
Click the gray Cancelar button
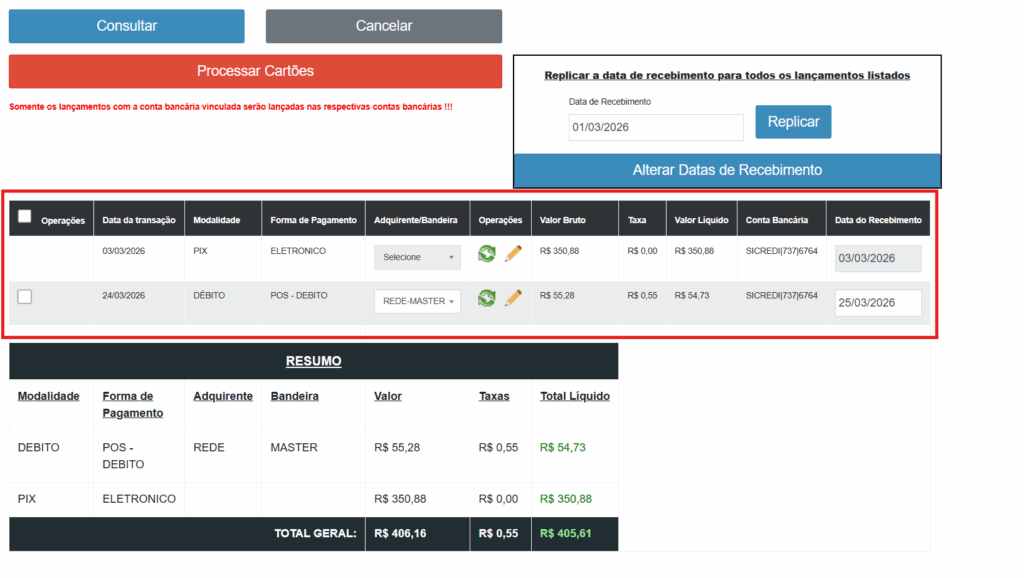[384, 26]
